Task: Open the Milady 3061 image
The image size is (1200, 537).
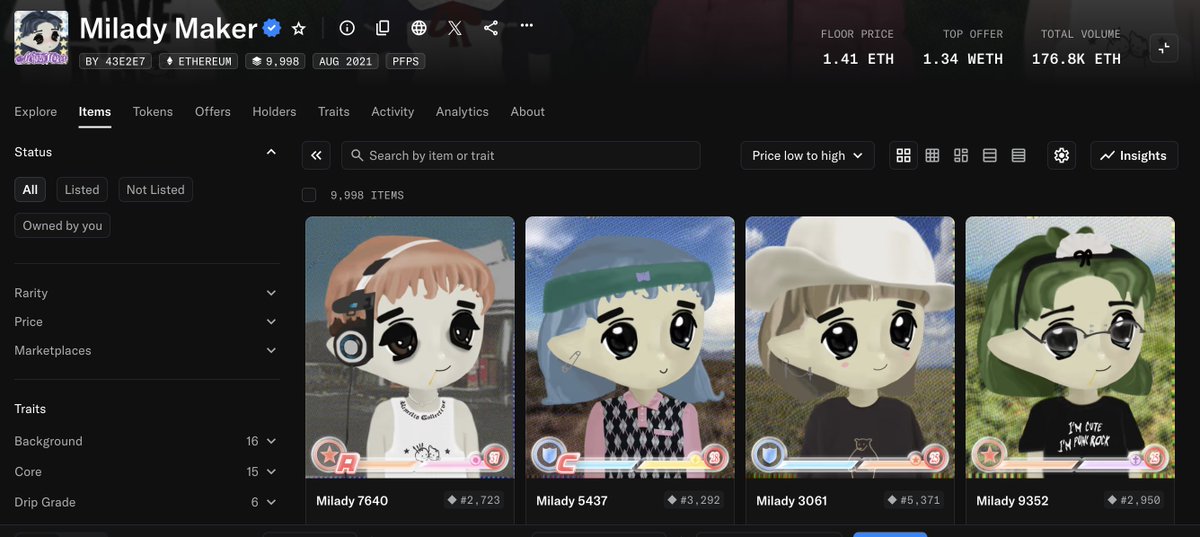Action: 850,347
